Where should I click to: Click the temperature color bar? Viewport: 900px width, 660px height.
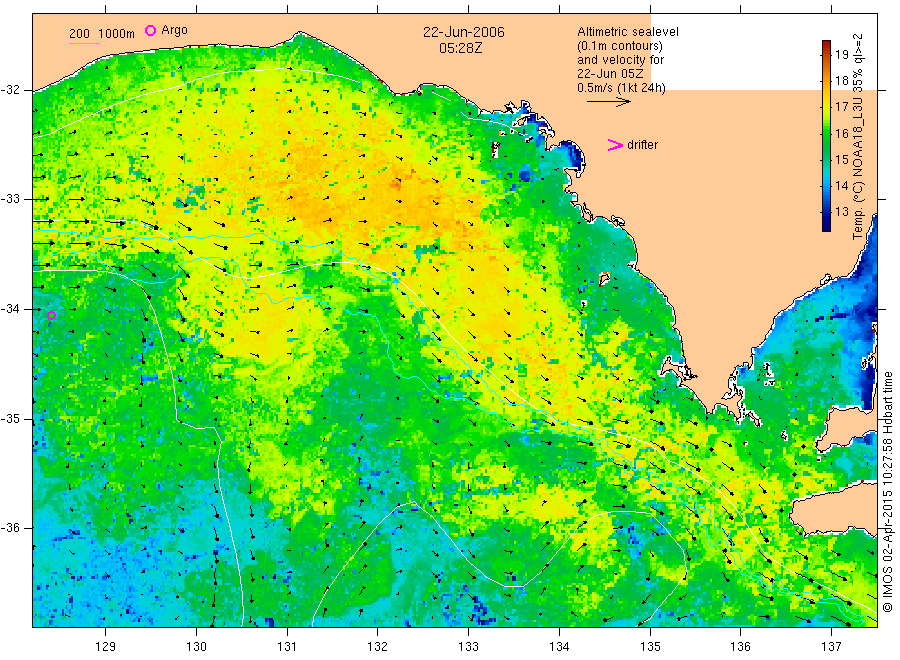pyautogui.click(x=826, y=136)
